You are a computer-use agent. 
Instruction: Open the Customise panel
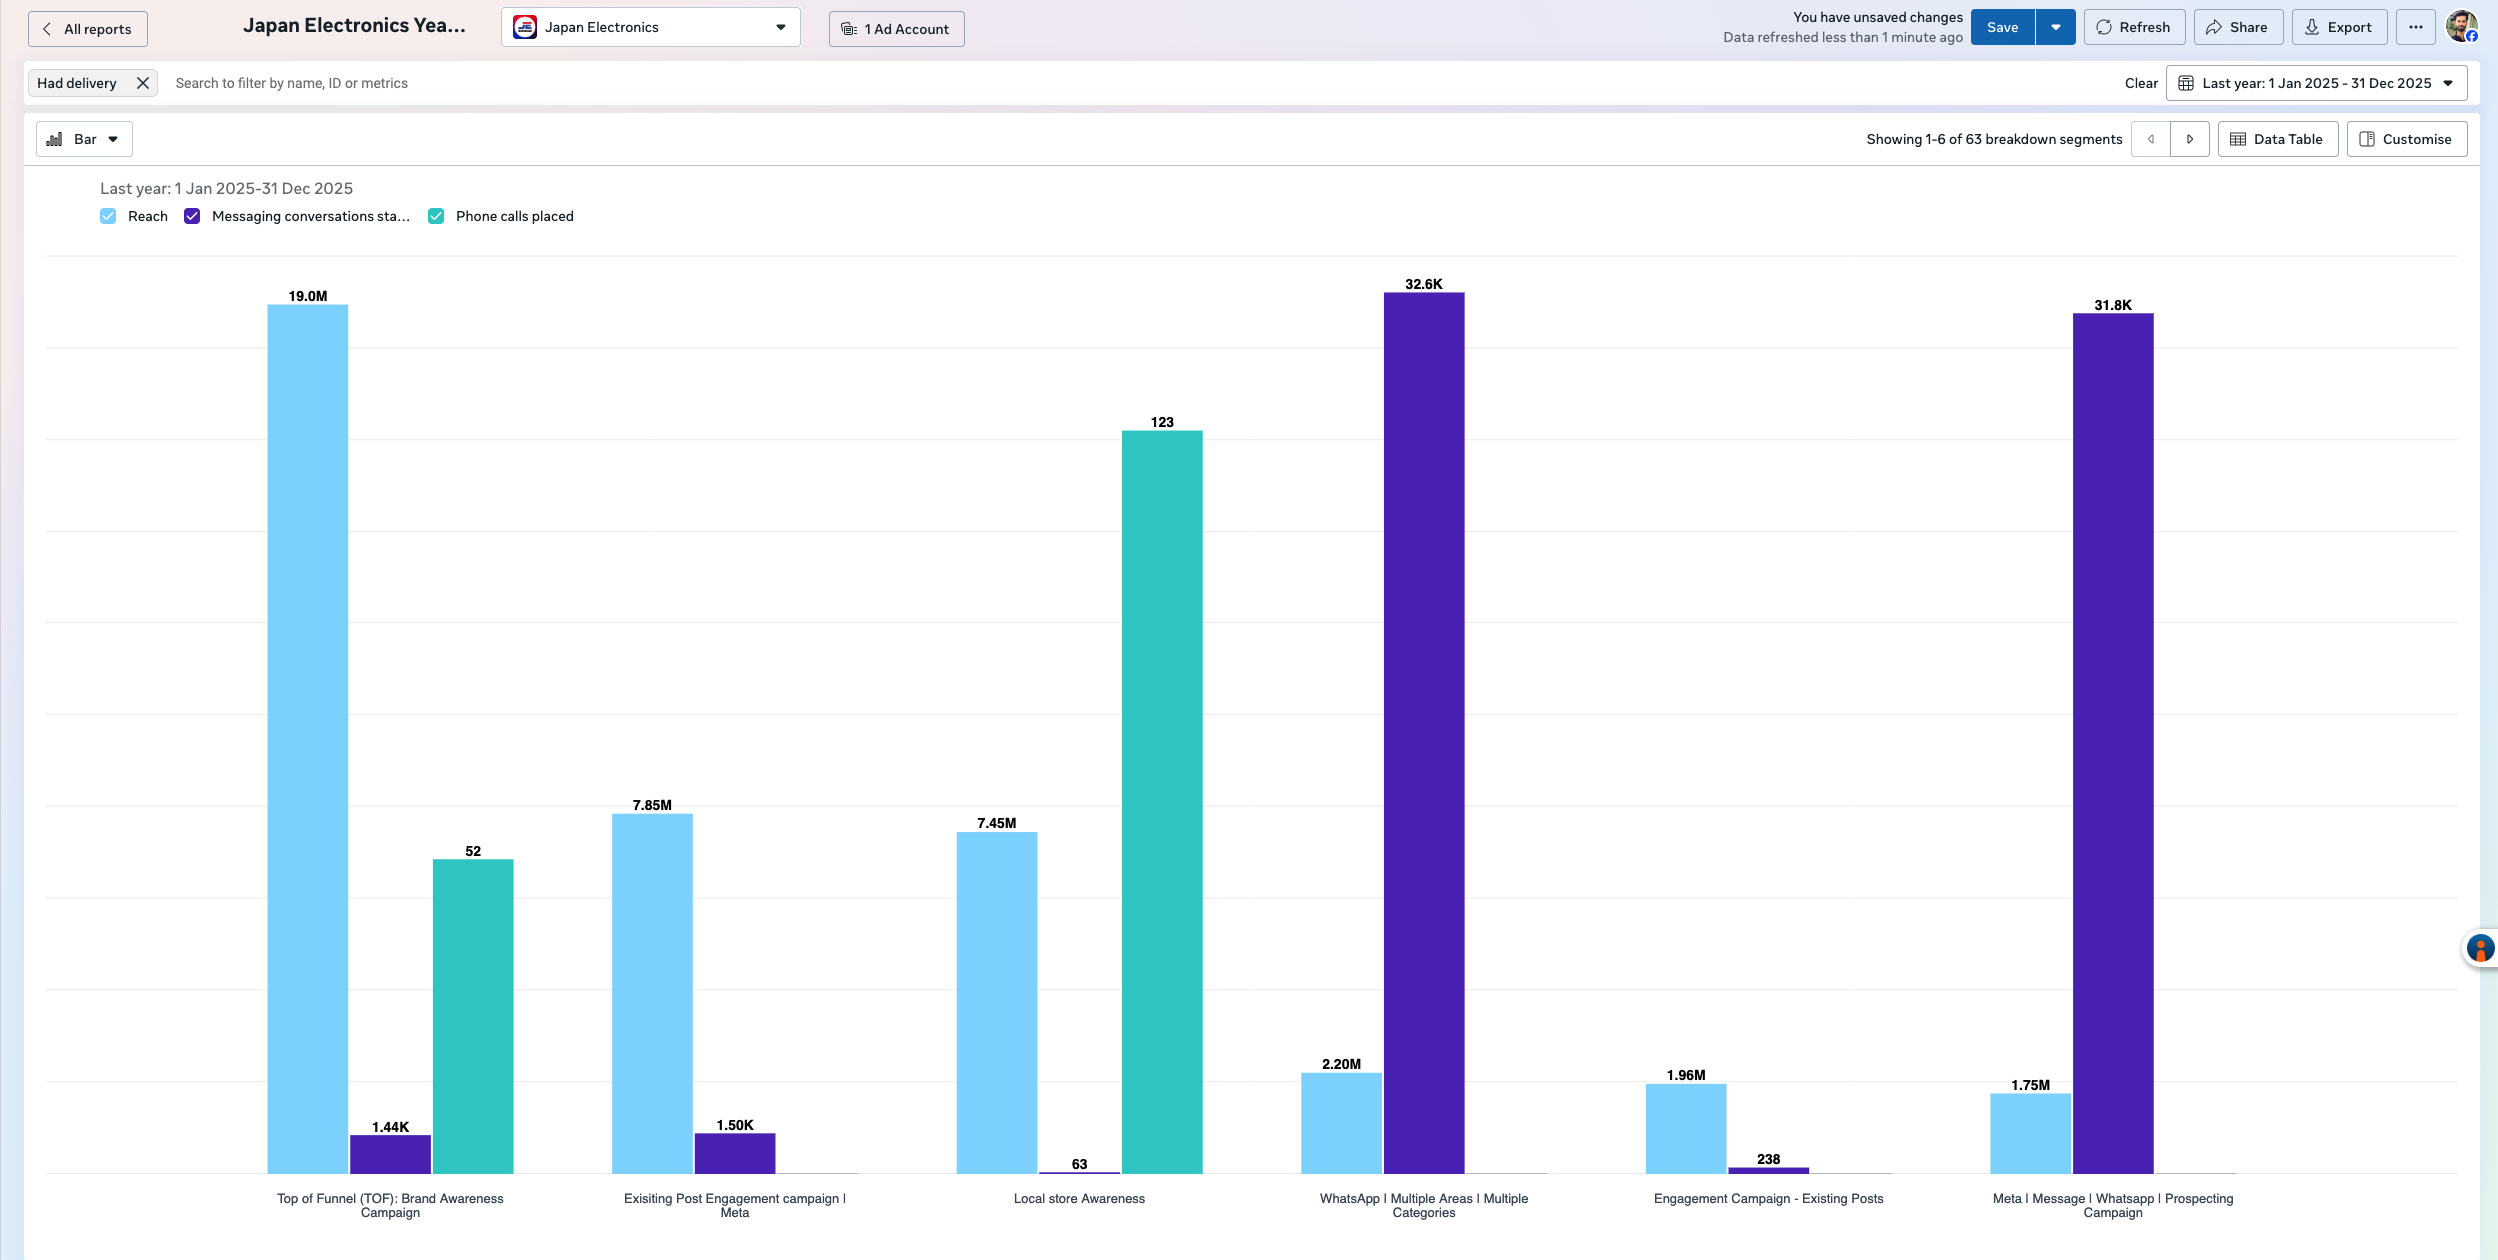click(x=2406, y=139)
